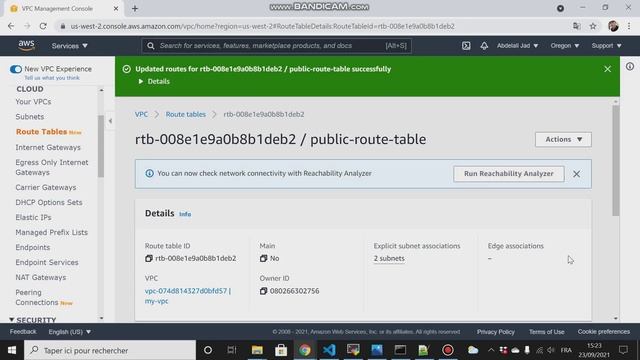Open the Privacy Policy footer link
640x360 pixels.
point(496,332)
